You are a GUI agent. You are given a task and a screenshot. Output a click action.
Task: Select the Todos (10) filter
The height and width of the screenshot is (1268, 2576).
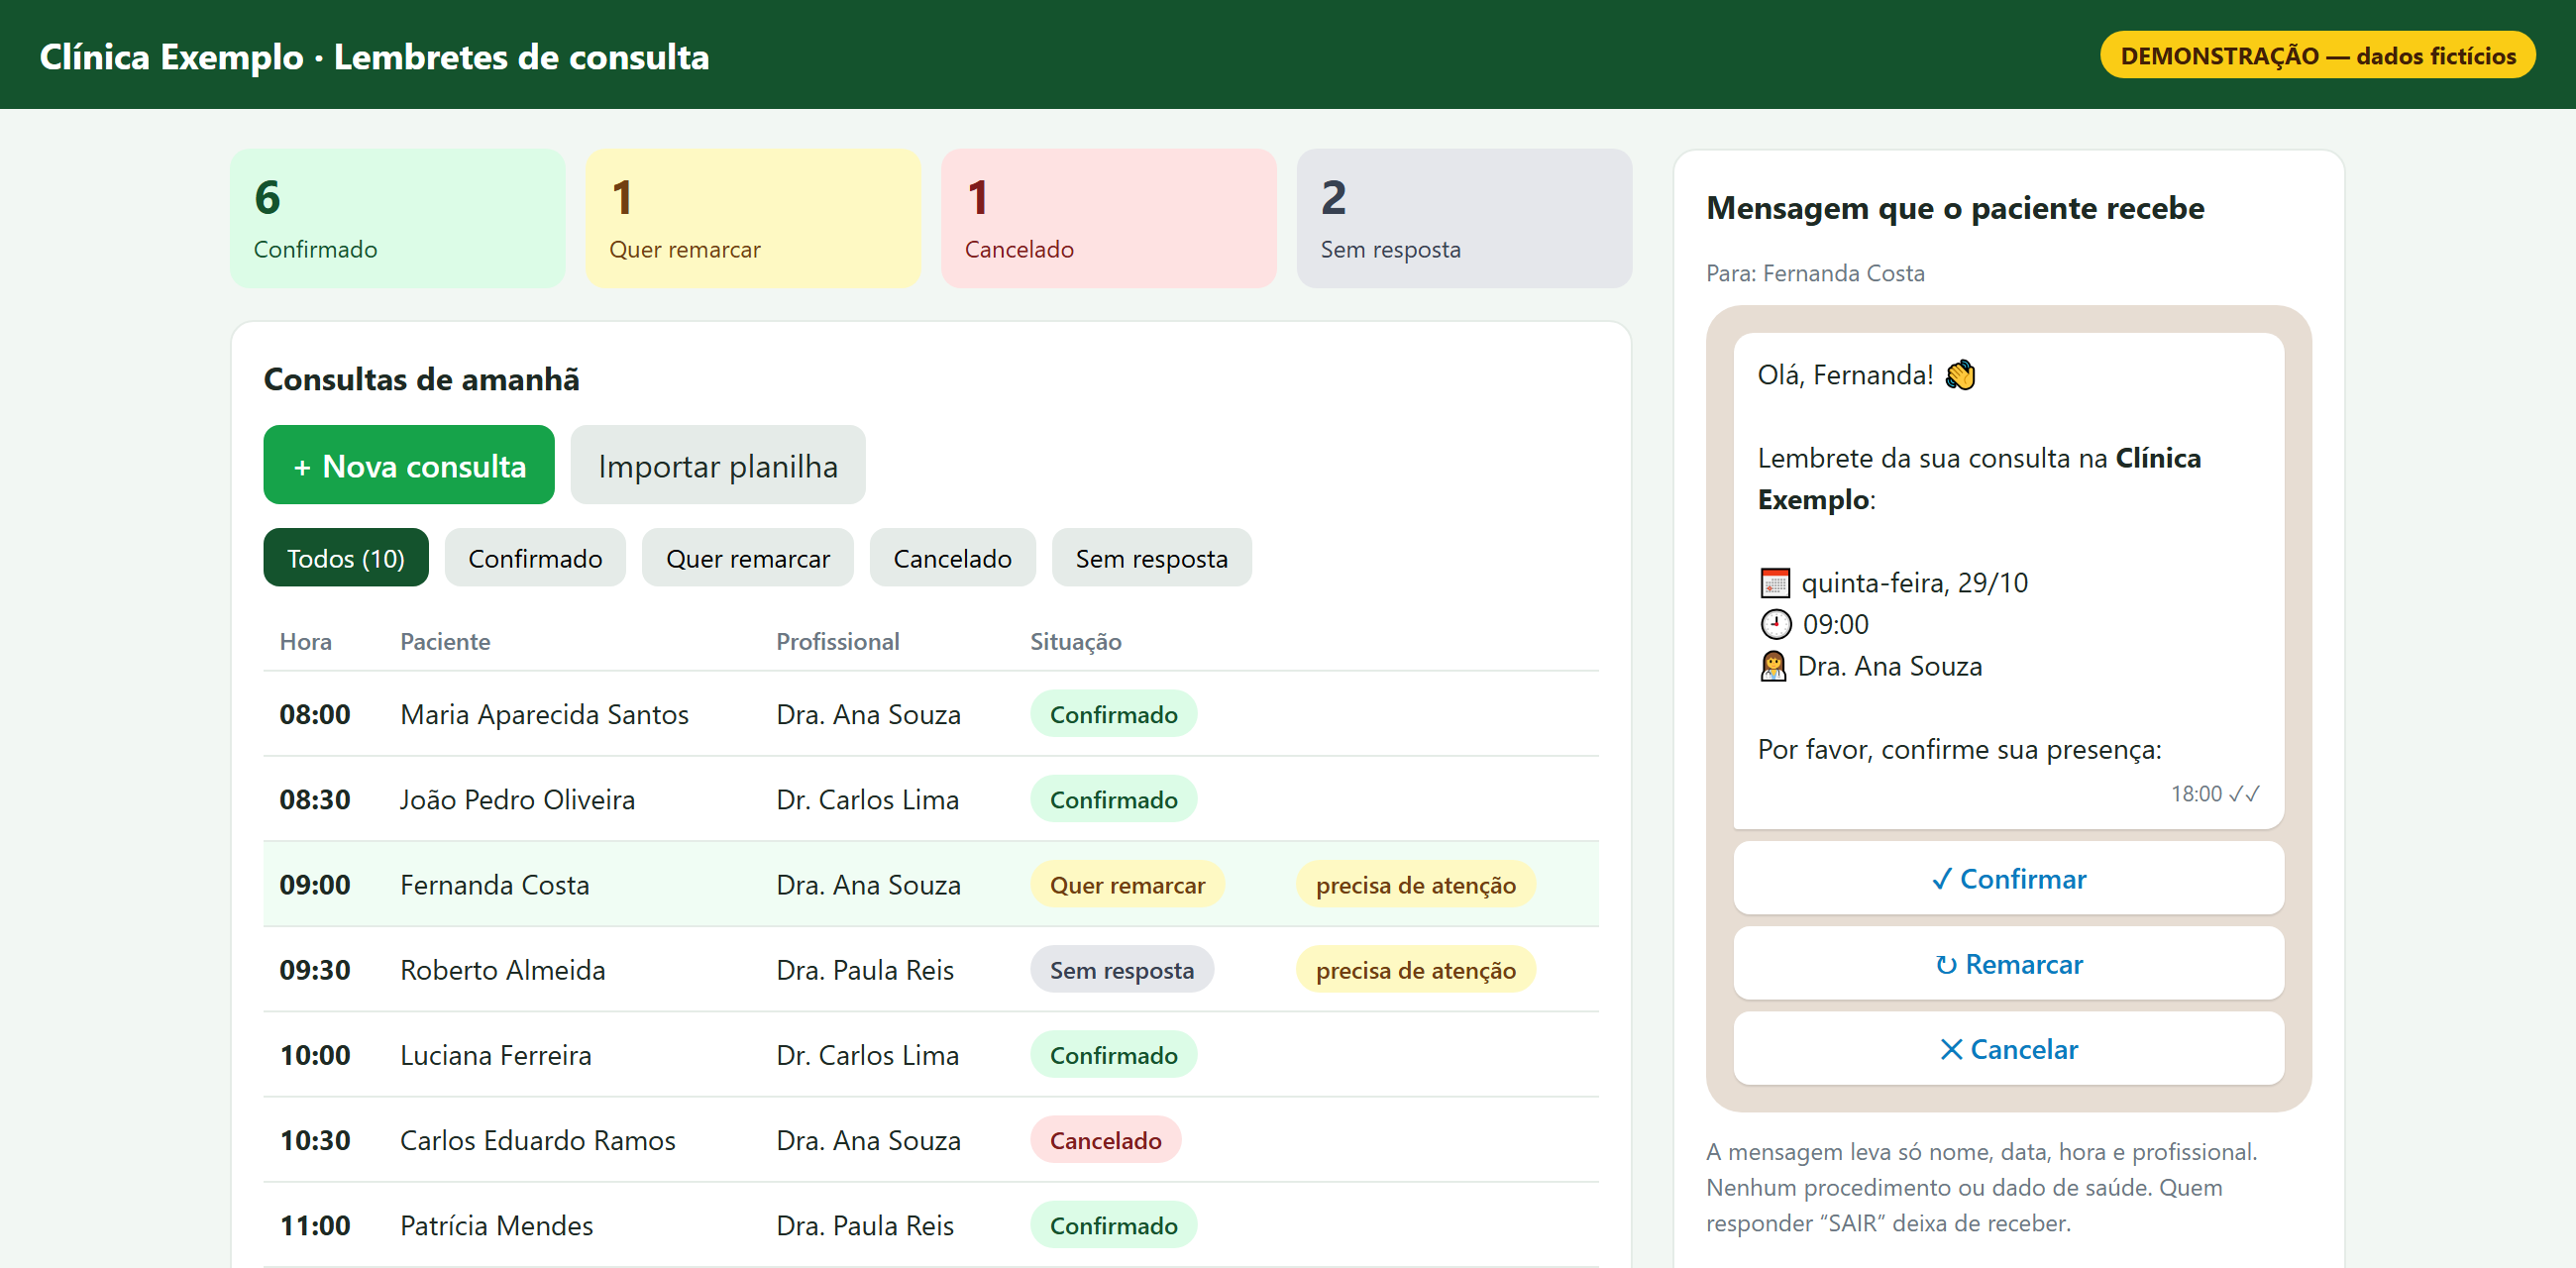346,557
